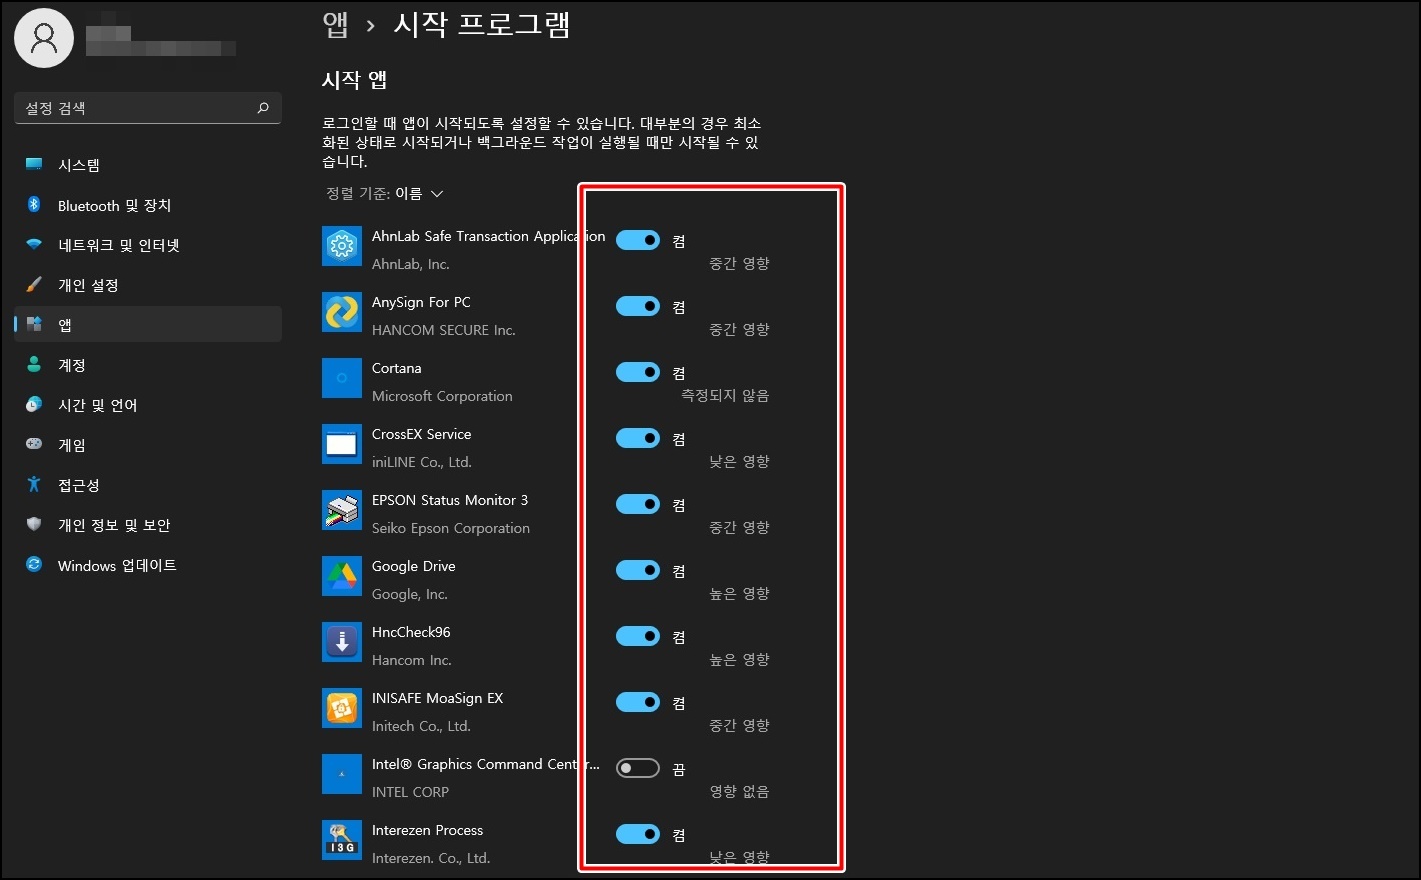Open the 정렬 기준: 이름 sort dropdown
This screenshot has width=1421, height=880.
385,193
